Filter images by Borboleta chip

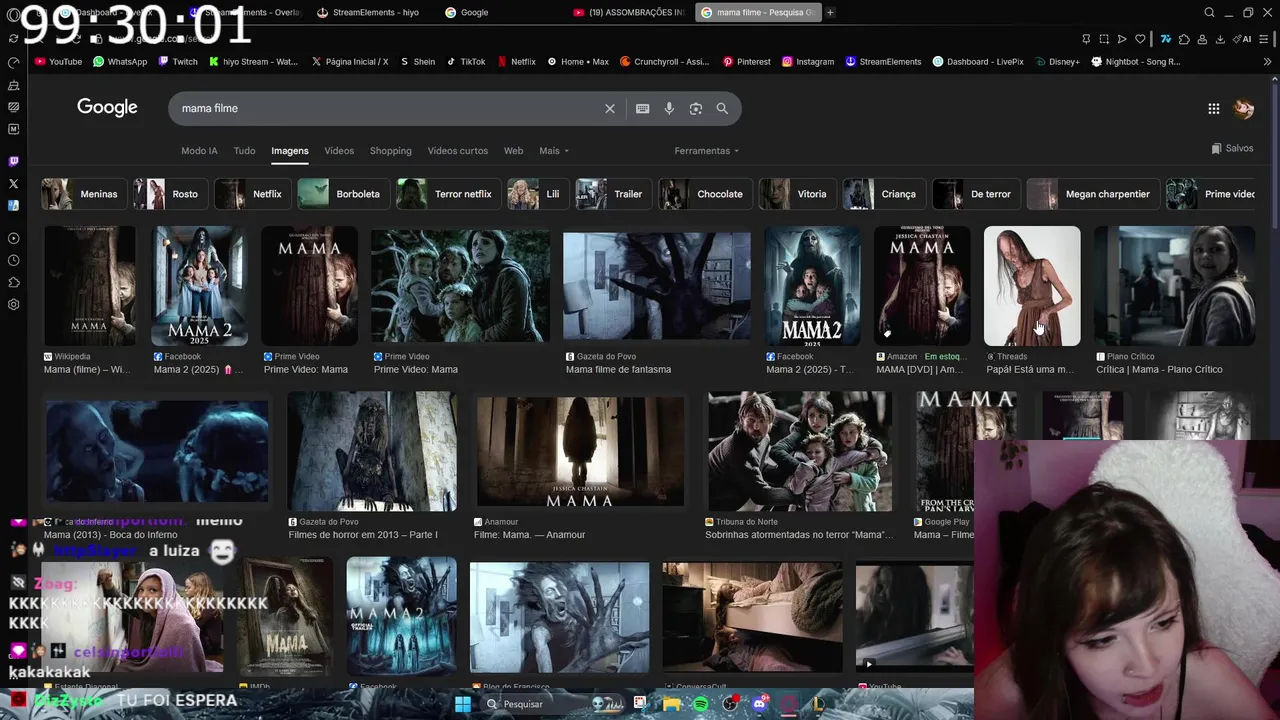[343, 194]
